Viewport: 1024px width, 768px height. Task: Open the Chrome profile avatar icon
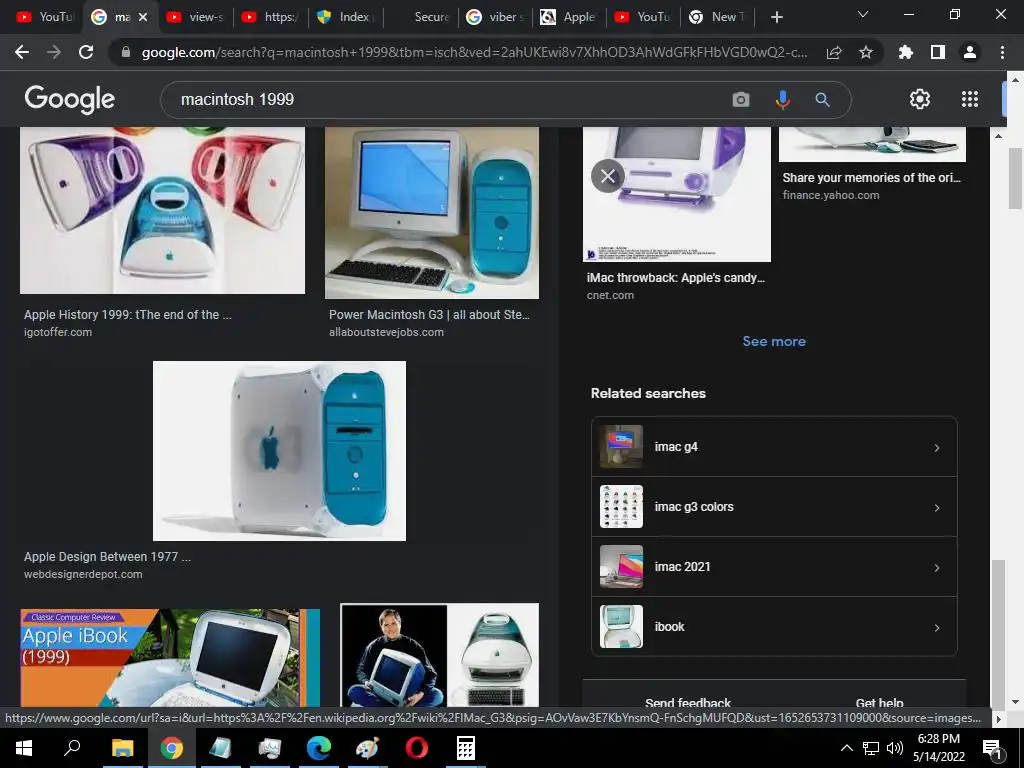pyautogui.click(x=970, y=52)
